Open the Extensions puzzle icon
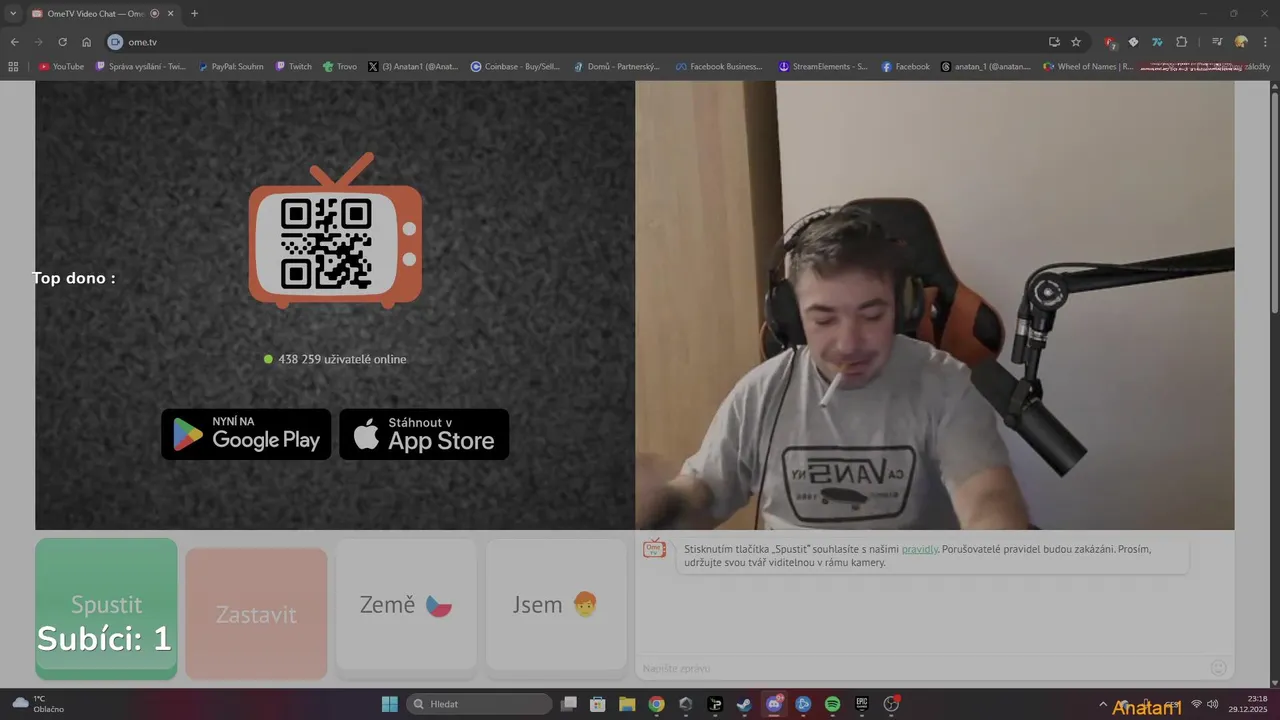 tap(1181, 42)
